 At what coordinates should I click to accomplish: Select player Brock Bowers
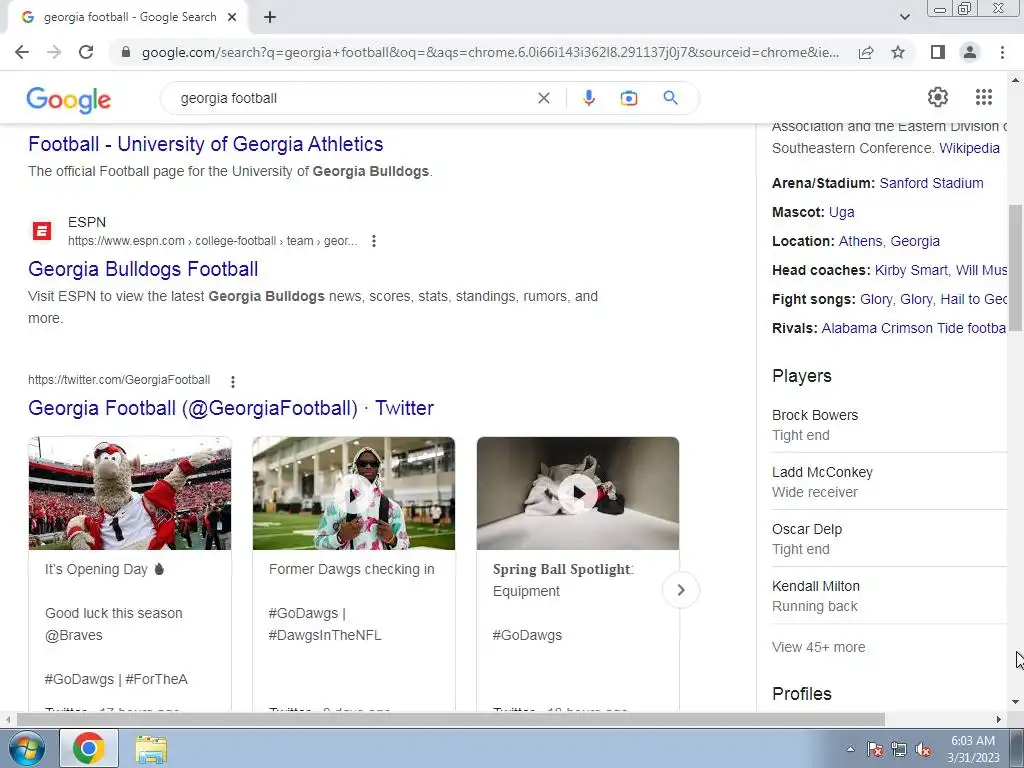pyautogui.click(x=815, y=415)
